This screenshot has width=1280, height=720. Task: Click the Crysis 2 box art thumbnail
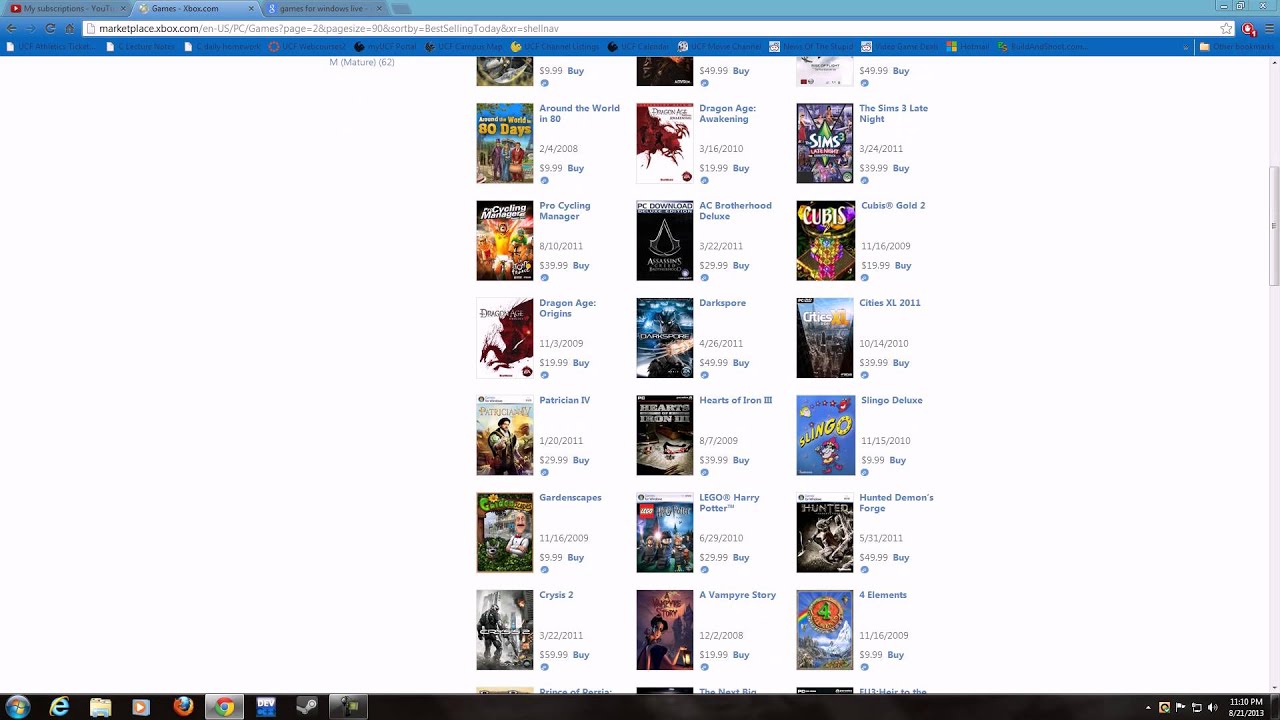[505, 630]
